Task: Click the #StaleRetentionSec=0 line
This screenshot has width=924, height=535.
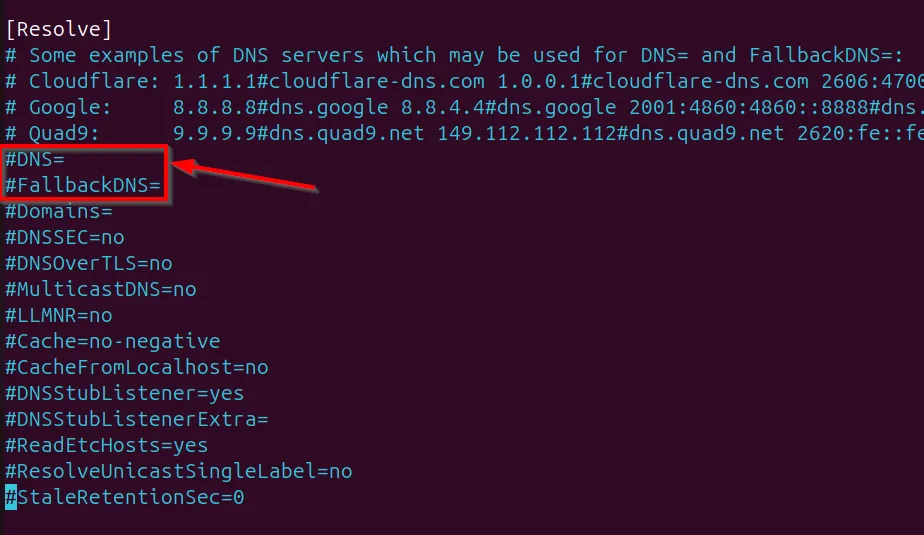Action: click(125, 497)
